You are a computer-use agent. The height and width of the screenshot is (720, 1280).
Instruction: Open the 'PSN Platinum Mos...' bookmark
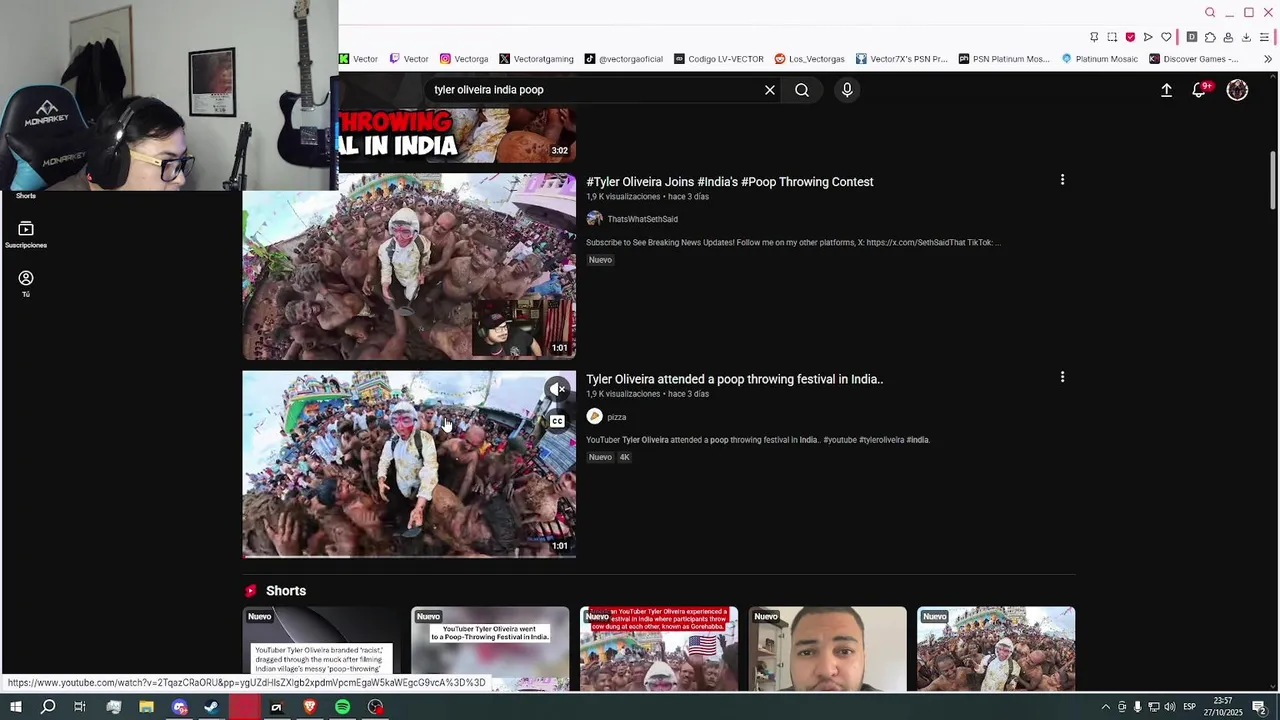pos(1004,59)
